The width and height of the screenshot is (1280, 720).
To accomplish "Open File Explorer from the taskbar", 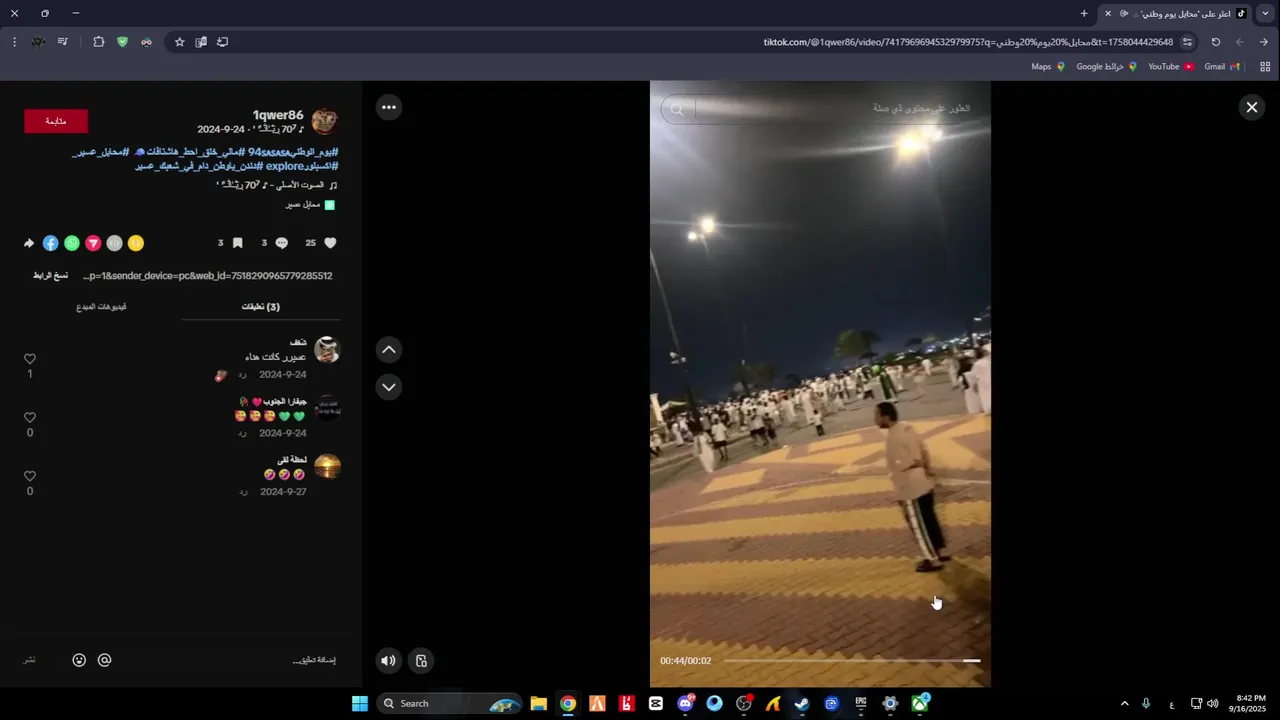I will pos(538,703).
